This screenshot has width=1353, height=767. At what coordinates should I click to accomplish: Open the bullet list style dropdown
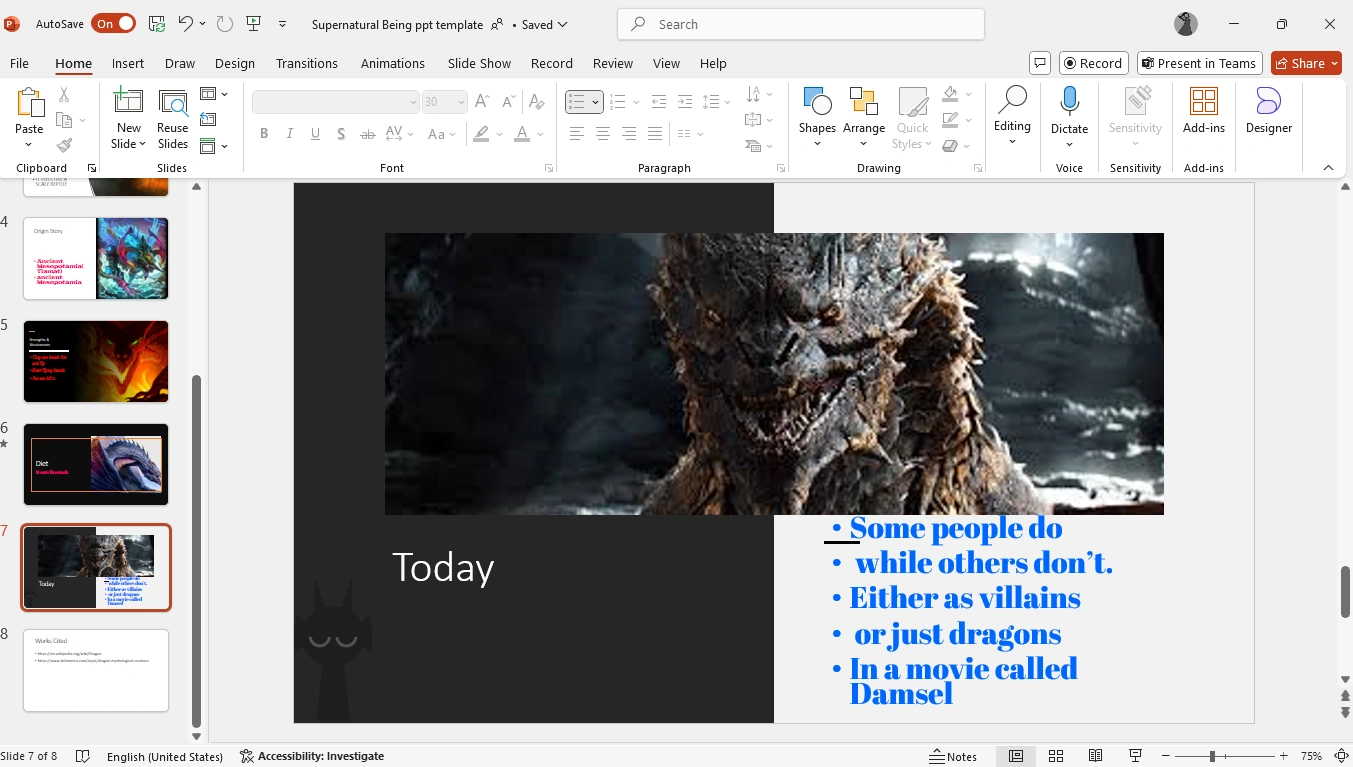coord(593,101)
